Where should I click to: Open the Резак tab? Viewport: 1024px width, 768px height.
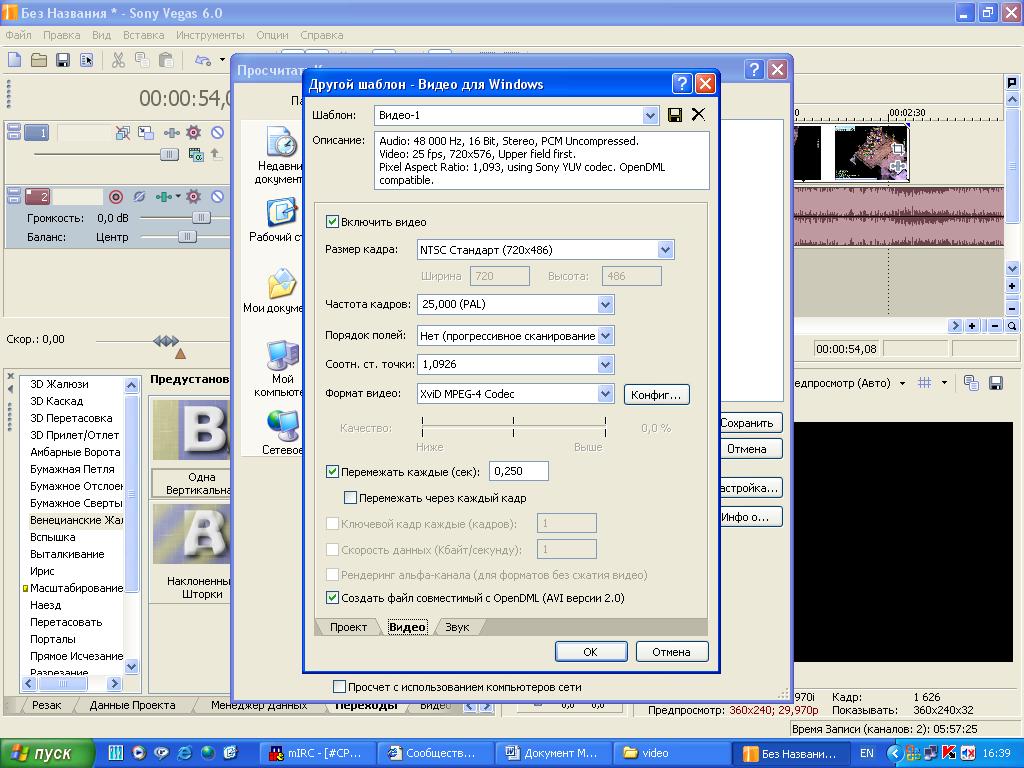coord(46,705)
